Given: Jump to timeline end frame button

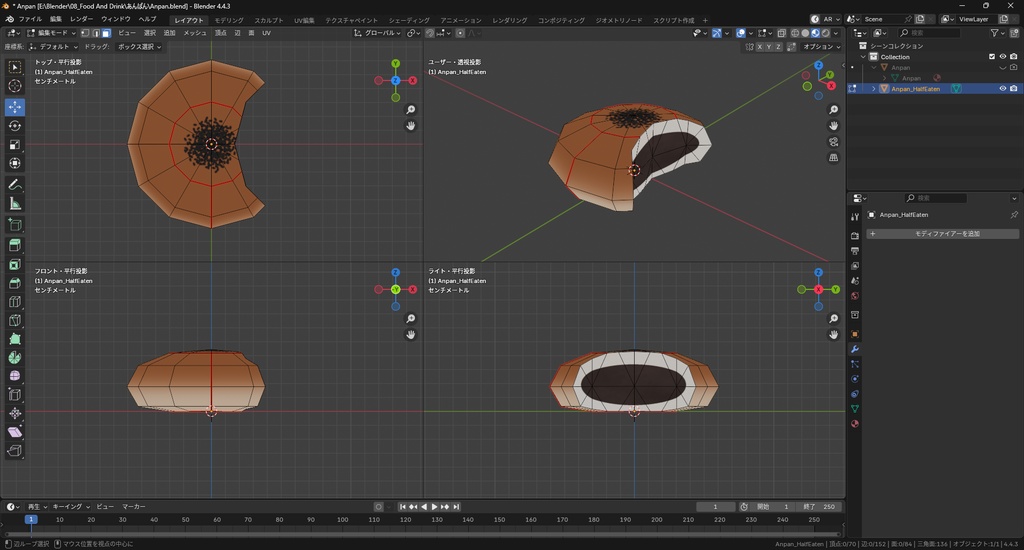Looking at the screenshot, I should click(x=456, y=507).
